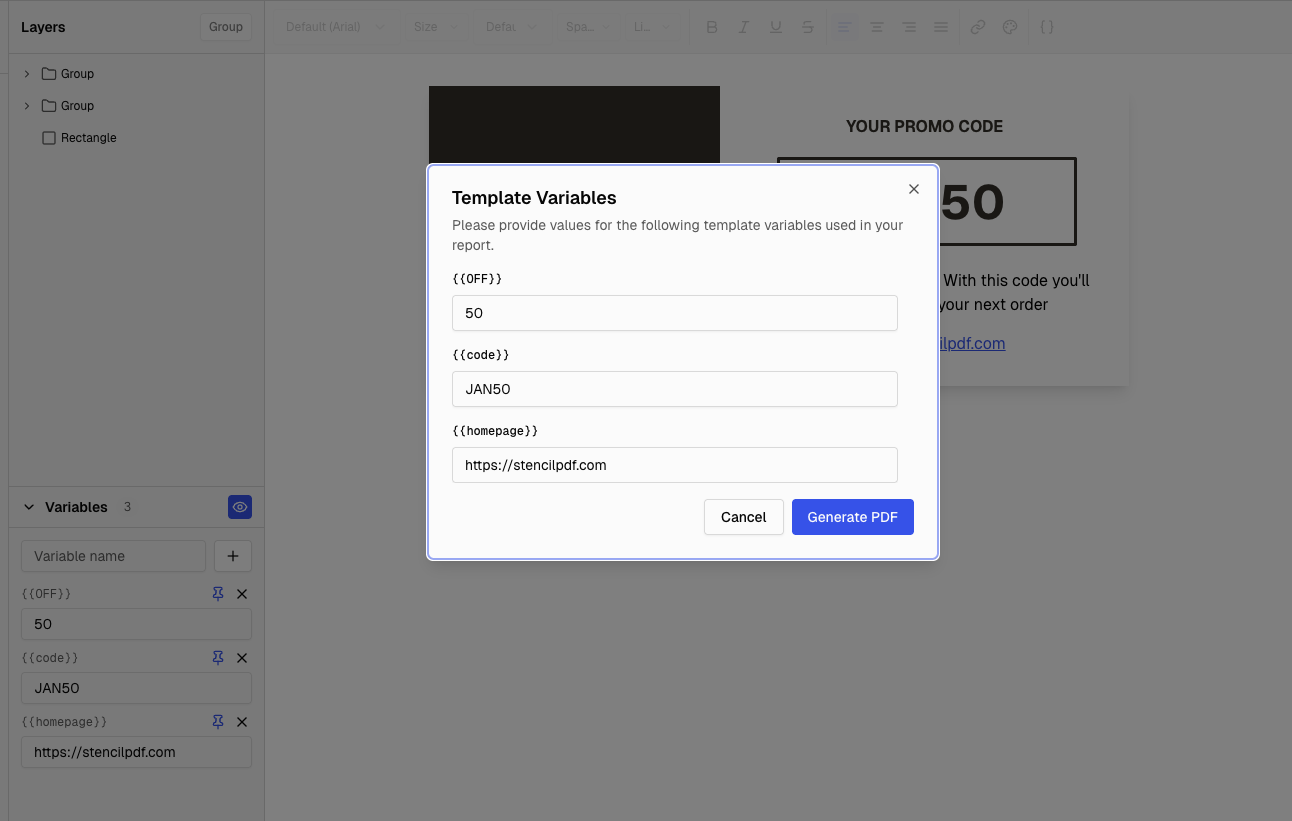This screenshot has width=1292, height=821.
Task: Collapse the Variables section
Action: pos(29,507)
